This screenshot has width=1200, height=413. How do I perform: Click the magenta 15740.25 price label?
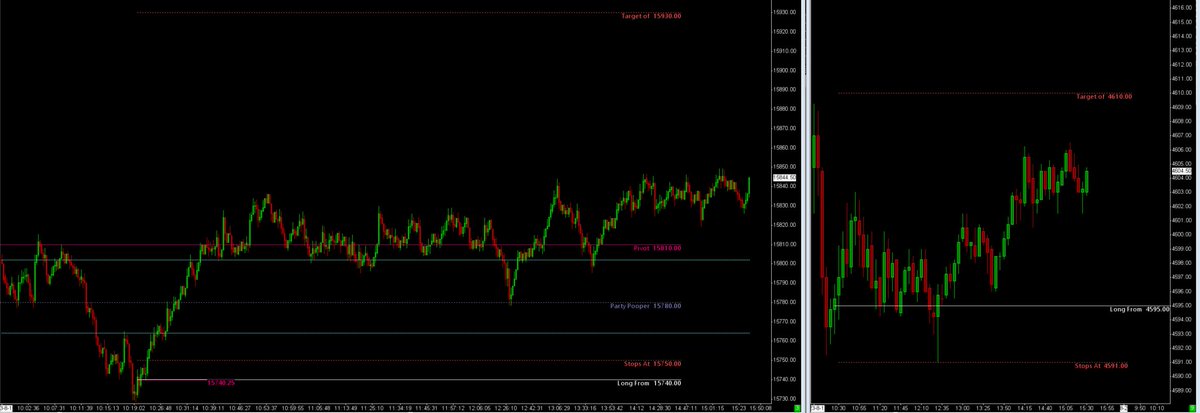tap(220, 382)
